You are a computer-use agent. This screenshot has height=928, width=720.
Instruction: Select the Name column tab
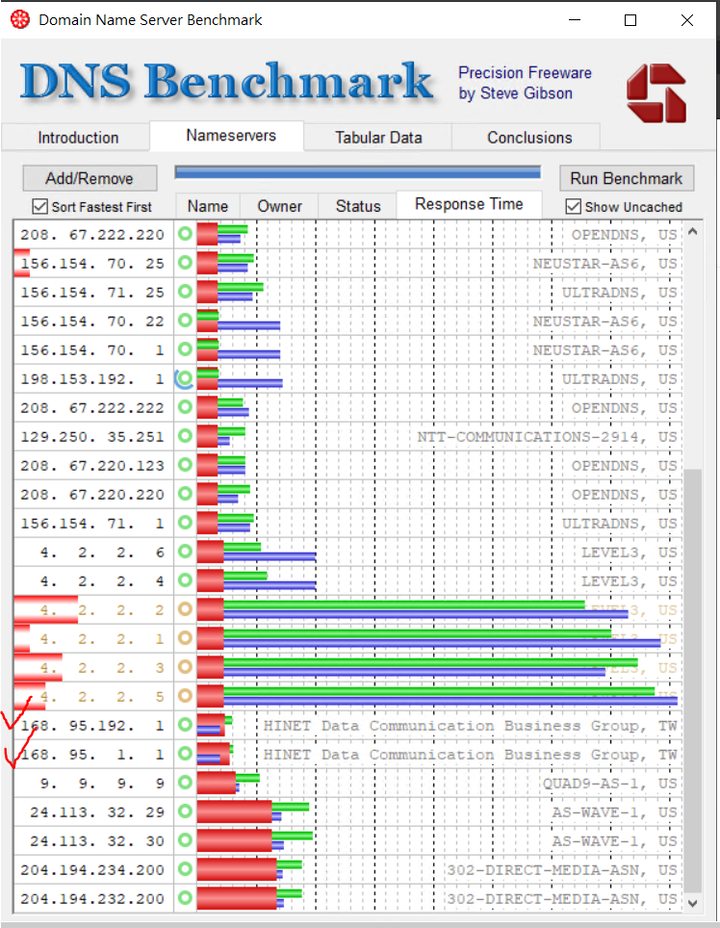click(x=208, y=206)
